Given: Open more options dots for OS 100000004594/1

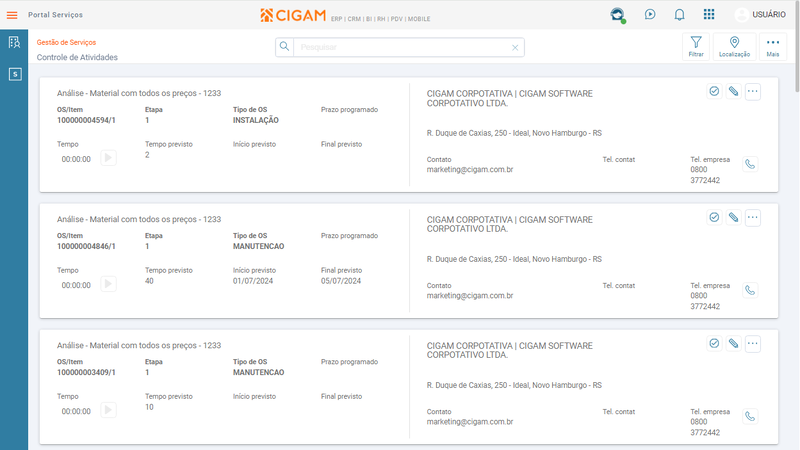Looking at the screenshot, I should pyautogui.click(x=753, y=91).
